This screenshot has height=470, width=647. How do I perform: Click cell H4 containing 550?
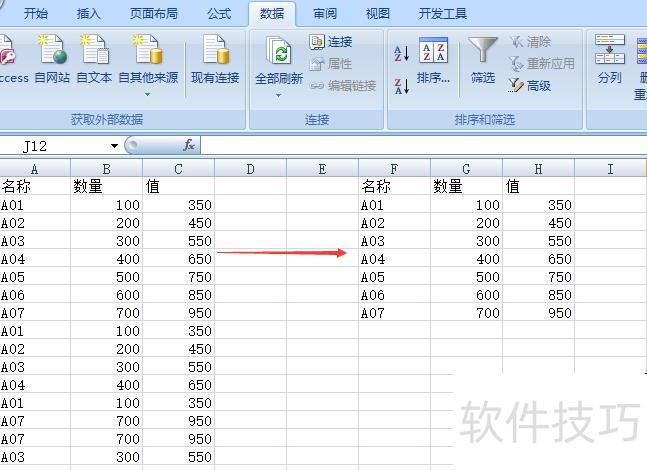pos(538,241)
